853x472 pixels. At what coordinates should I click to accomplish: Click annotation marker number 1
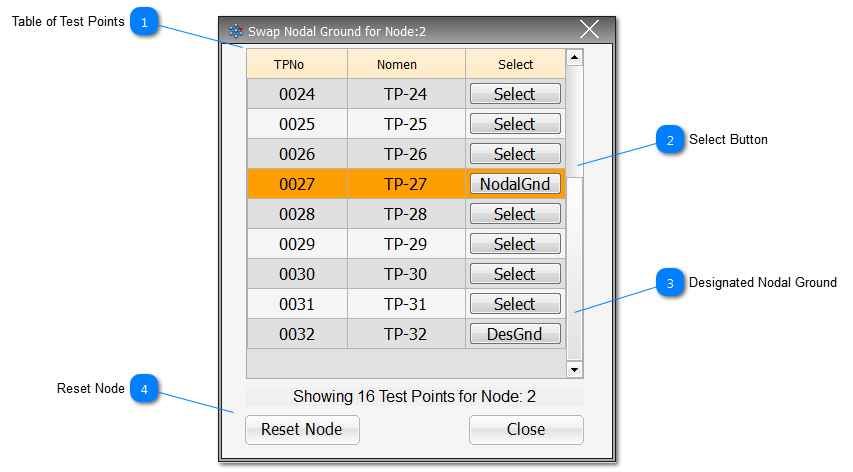pyautogui.click(x=145, y=22)
